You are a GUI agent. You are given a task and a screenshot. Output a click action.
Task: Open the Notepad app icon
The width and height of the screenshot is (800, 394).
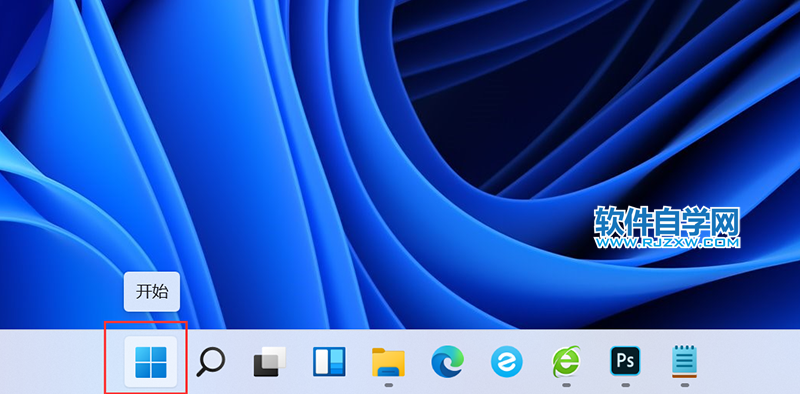pos(685,361)
